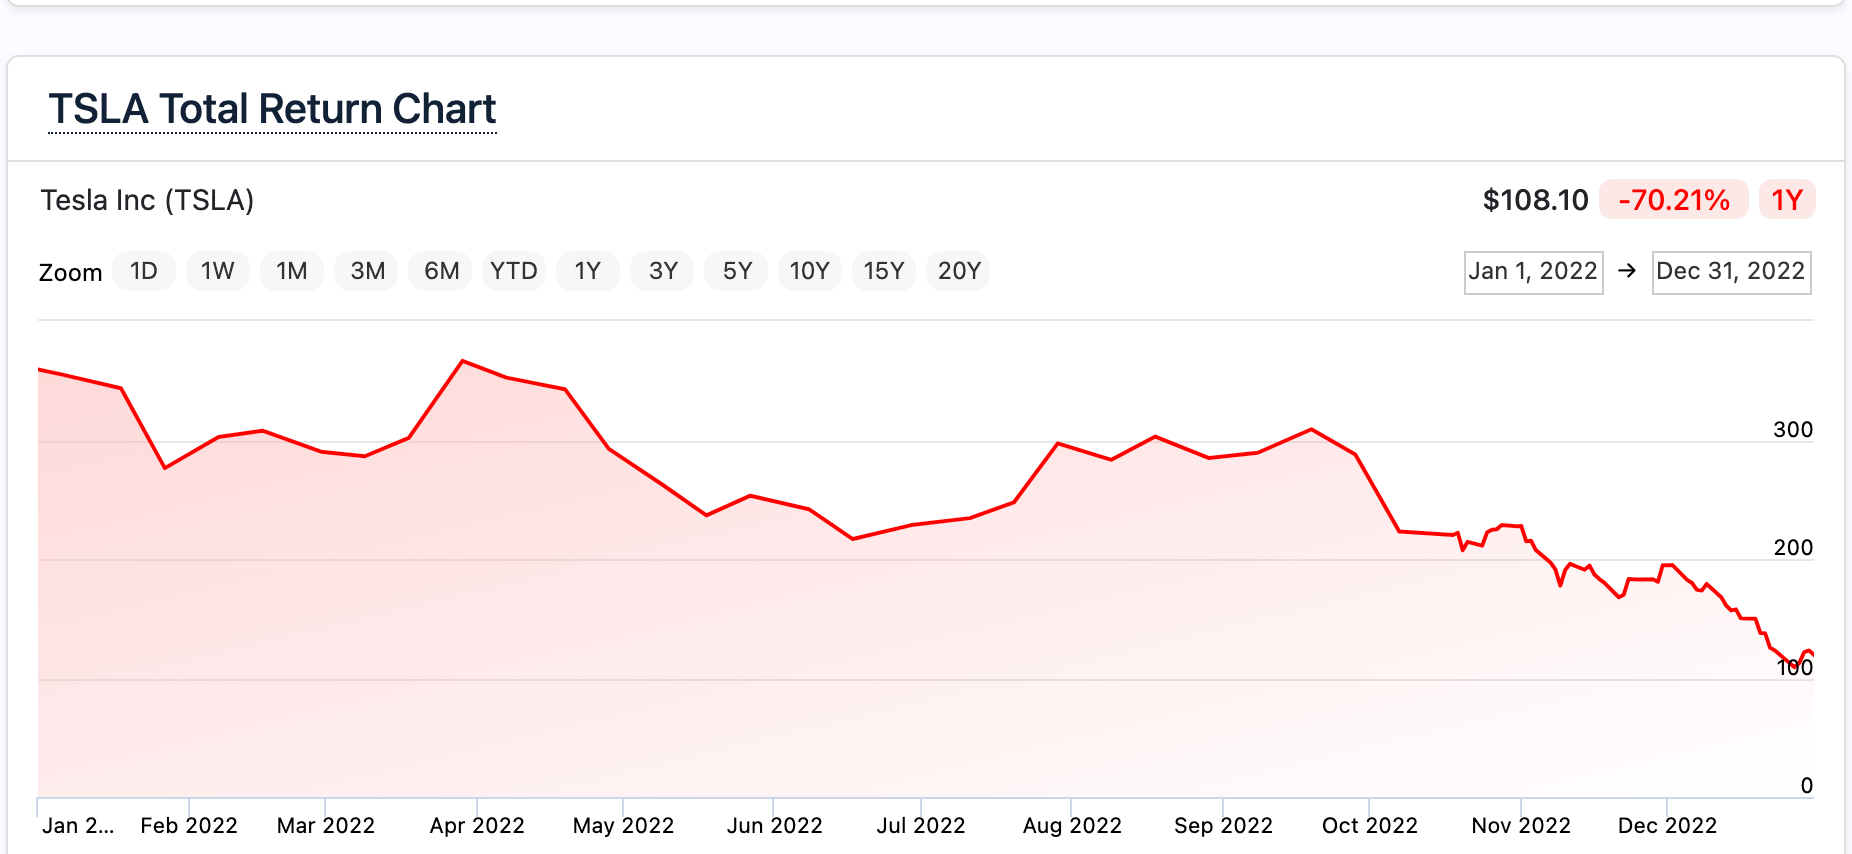
Task: Click the Nov 2022 axis label
Action: (1521, 826)
